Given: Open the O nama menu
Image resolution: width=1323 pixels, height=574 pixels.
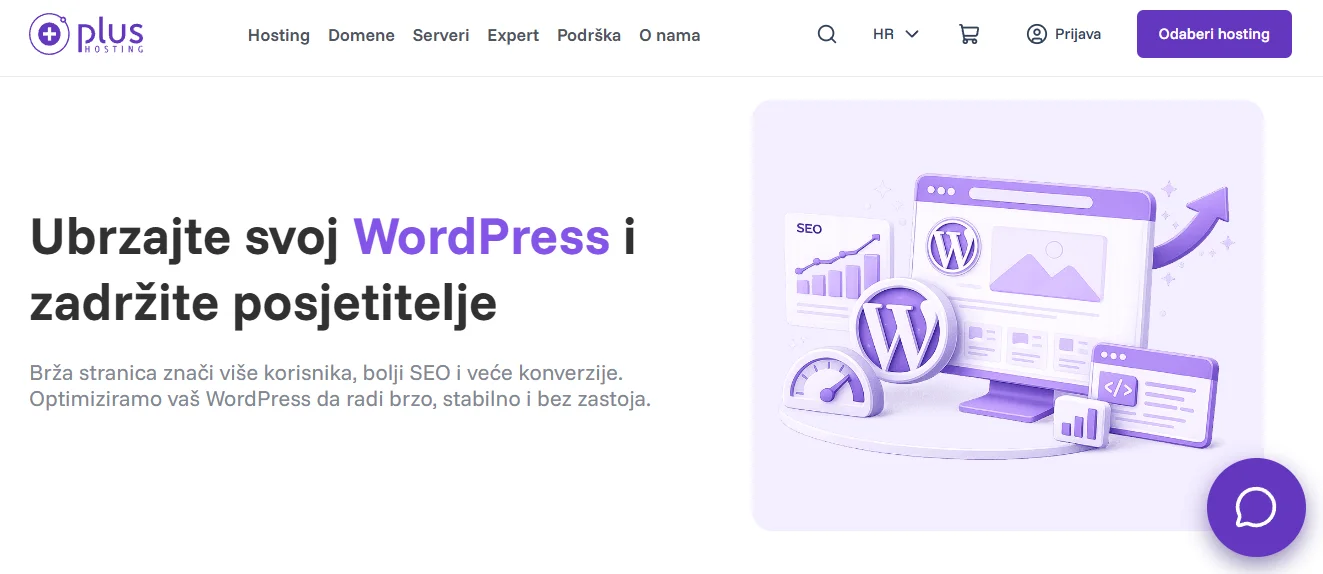Looking at the screenshot, I should 670,35.
